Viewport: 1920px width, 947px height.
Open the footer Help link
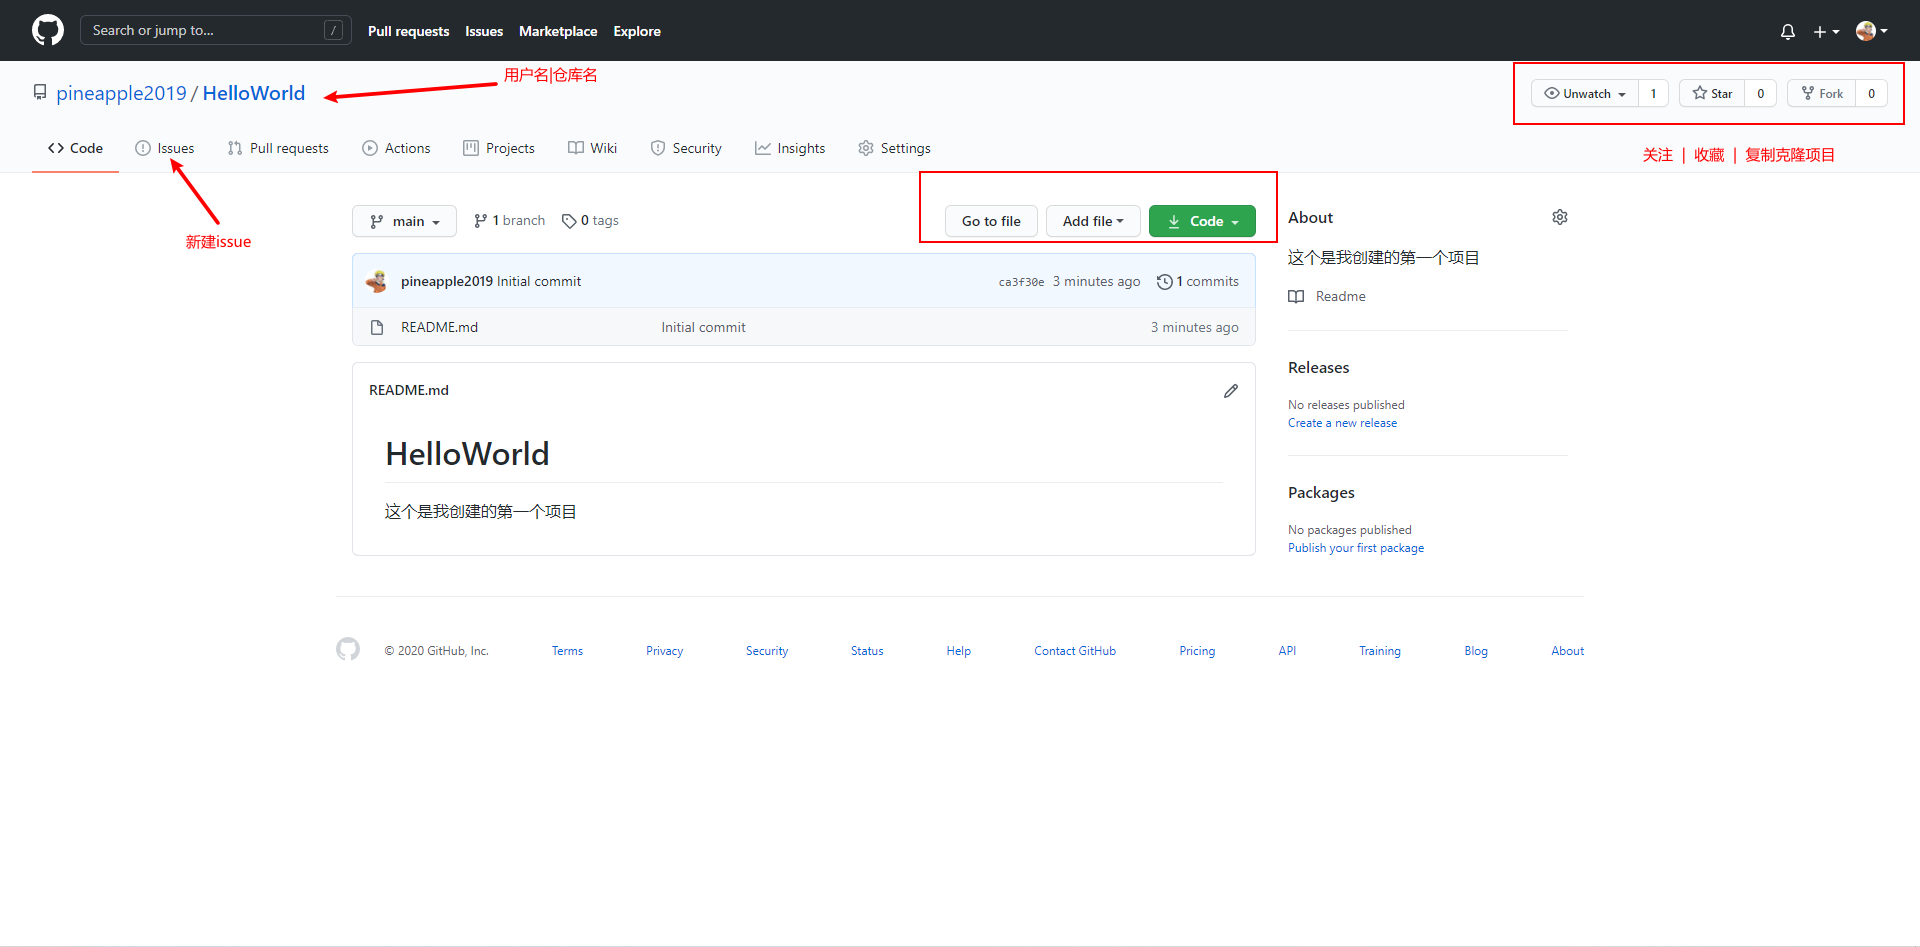coord(959,651)
